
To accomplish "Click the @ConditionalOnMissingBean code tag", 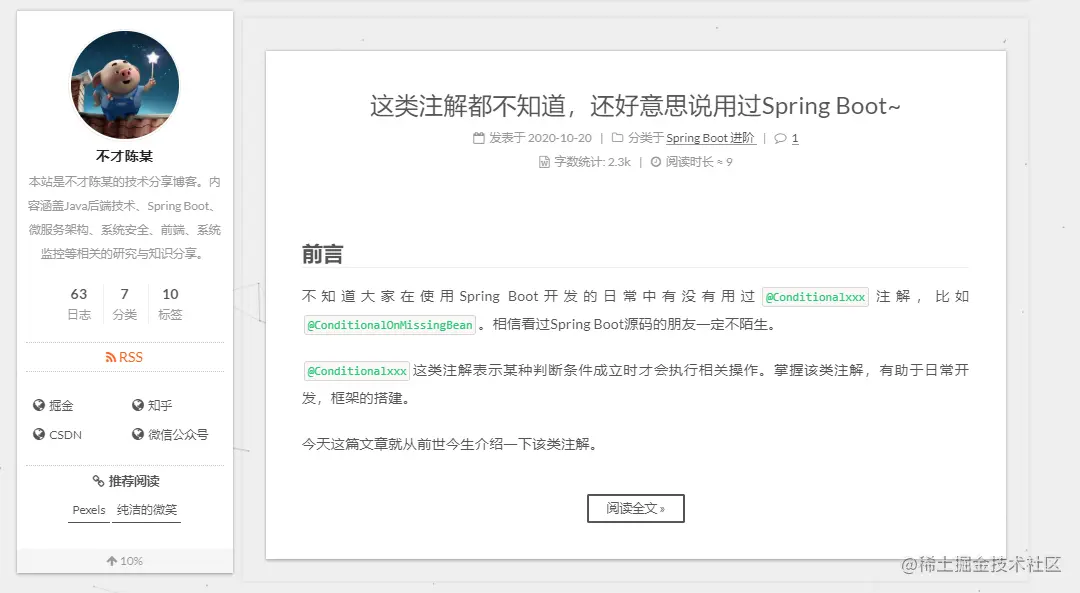I will [x=390, y=325].
